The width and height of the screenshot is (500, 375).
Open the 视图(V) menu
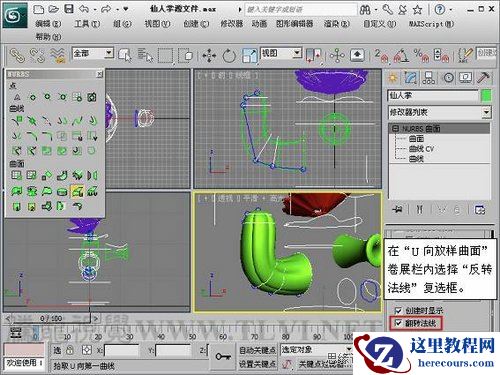(157, 24)
